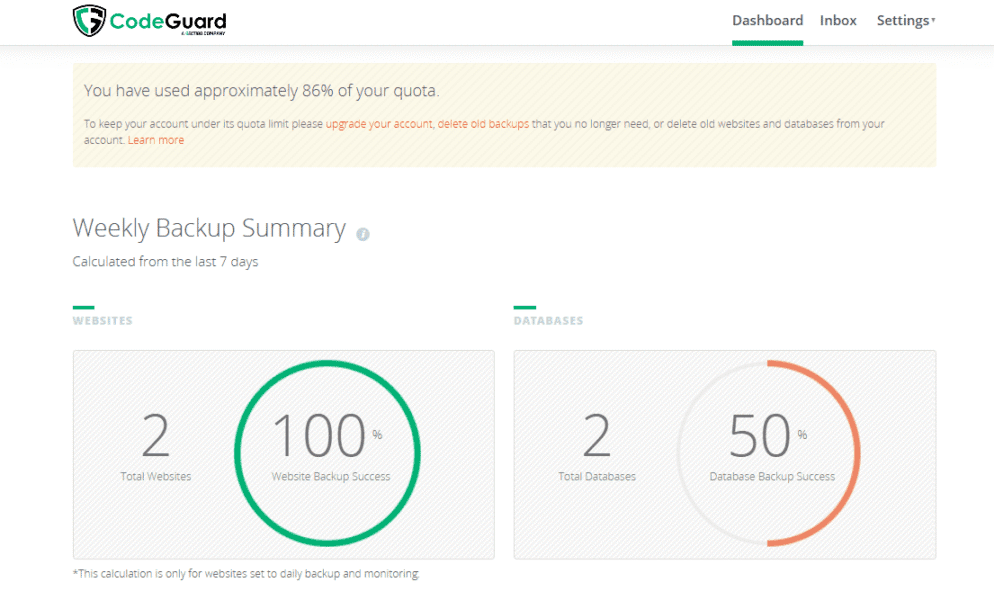The width and height of the screenshot is (994, 600).
Task: Click the CodeGuard logo
Action: (148, 20)
